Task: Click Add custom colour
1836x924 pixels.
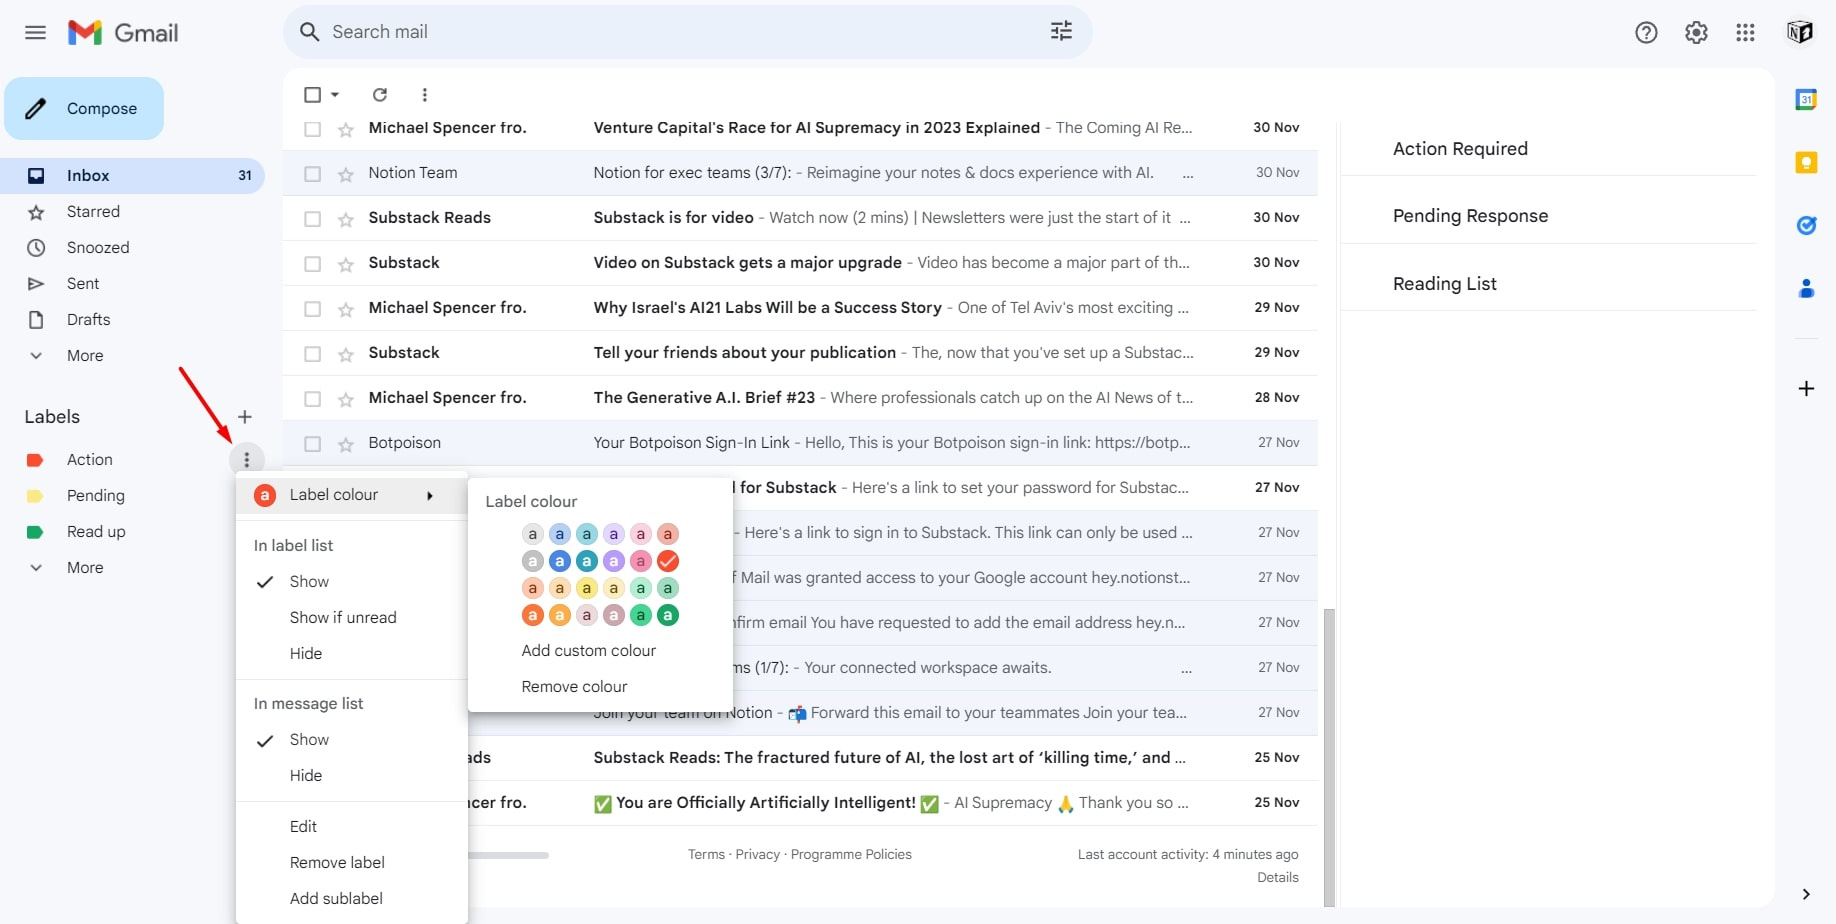Action: (x=589, y=650)
